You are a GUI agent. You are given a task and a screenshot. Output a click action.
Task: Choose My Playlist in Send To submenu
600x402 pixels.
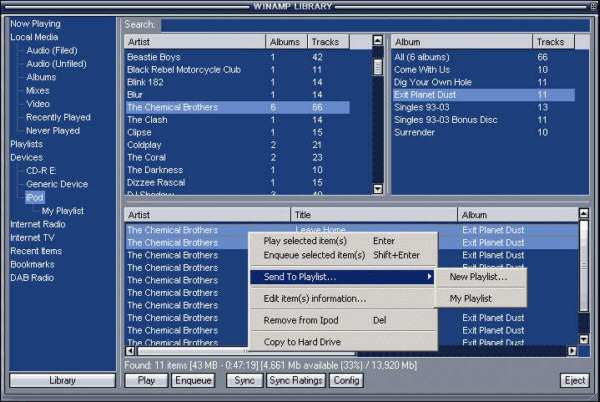coord(470,299)
